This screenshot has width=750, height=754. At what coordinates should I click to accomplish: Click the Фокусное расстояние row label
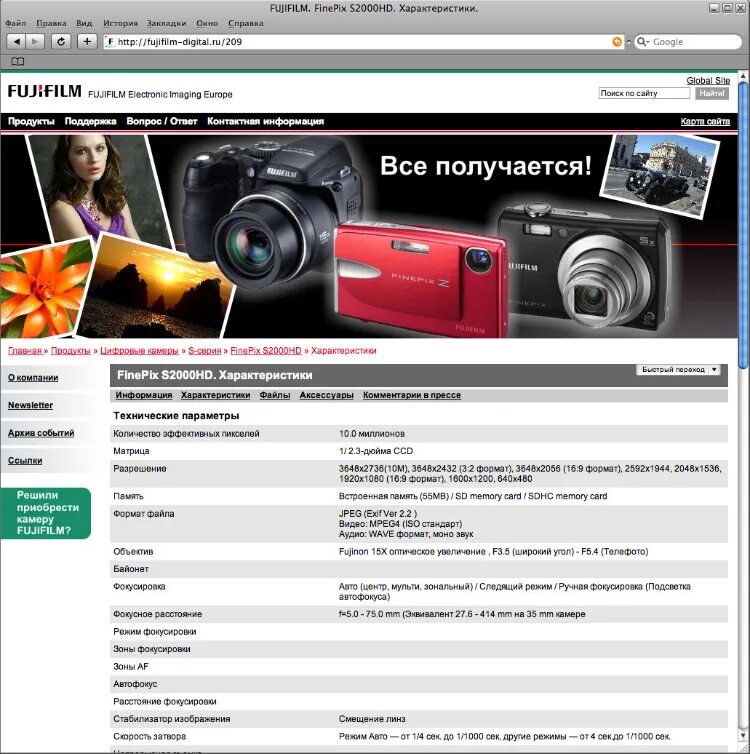click(157, 614)
